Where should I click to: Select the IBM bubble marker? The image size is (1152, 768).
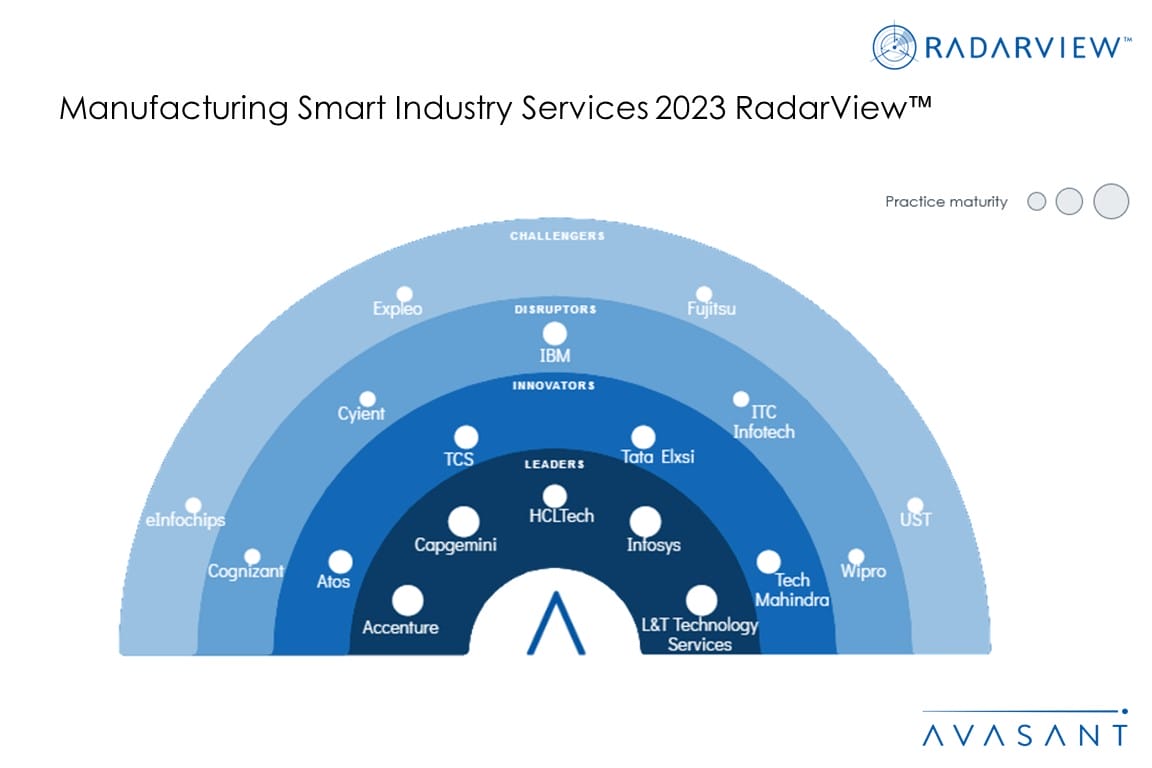pyautogui.click(x=554, y=334)
